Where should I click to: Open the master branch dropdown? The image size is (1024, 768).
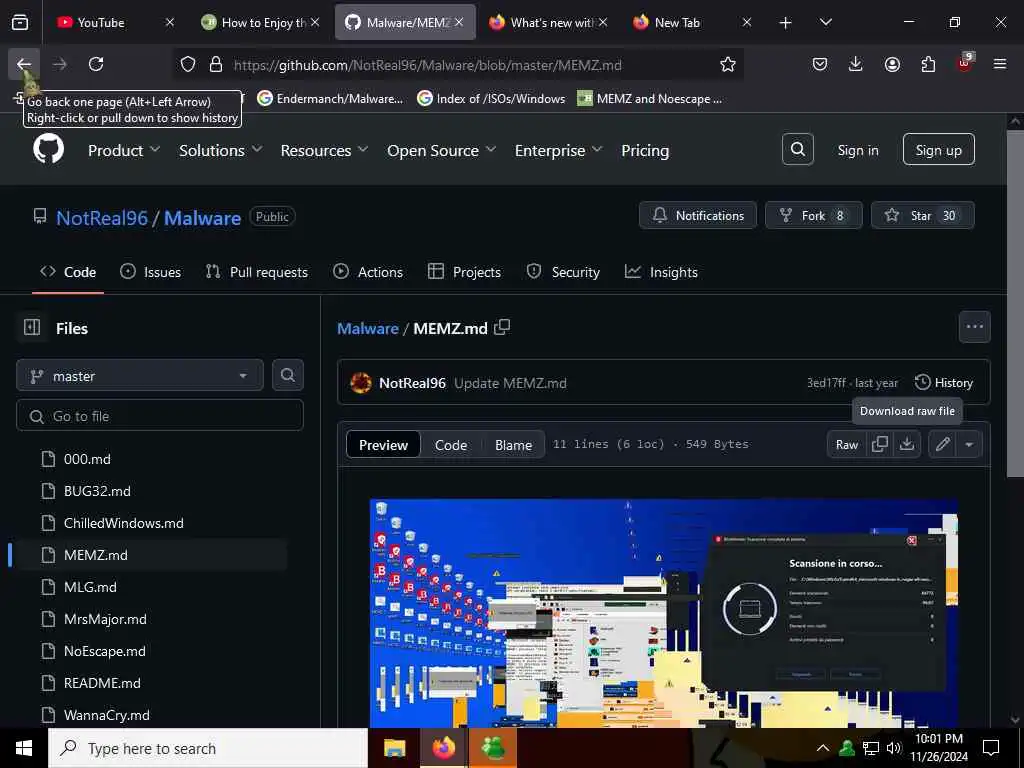[140, 376]
